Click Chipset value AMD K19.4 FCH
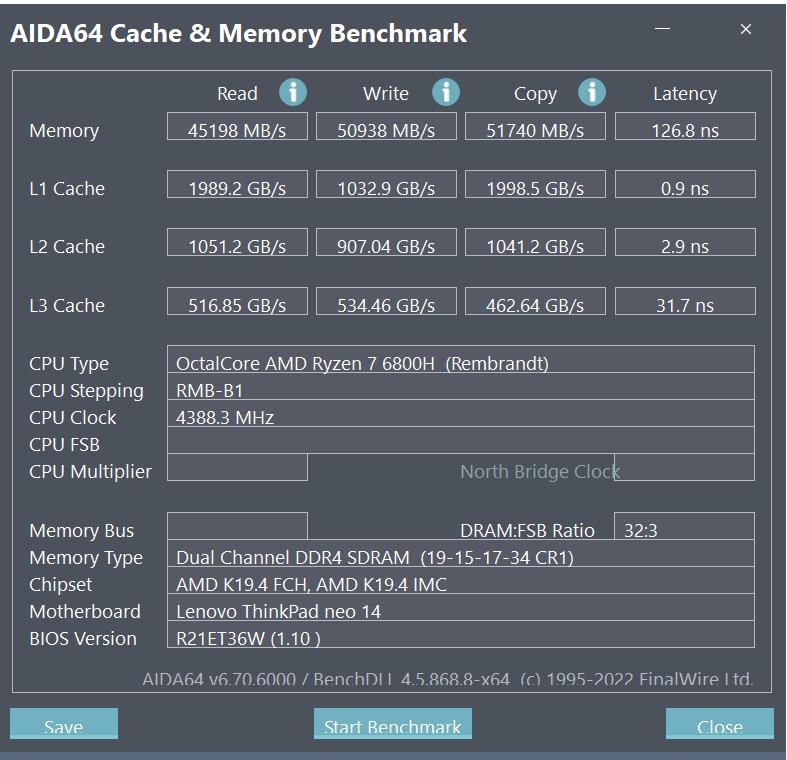 [461, 581]
